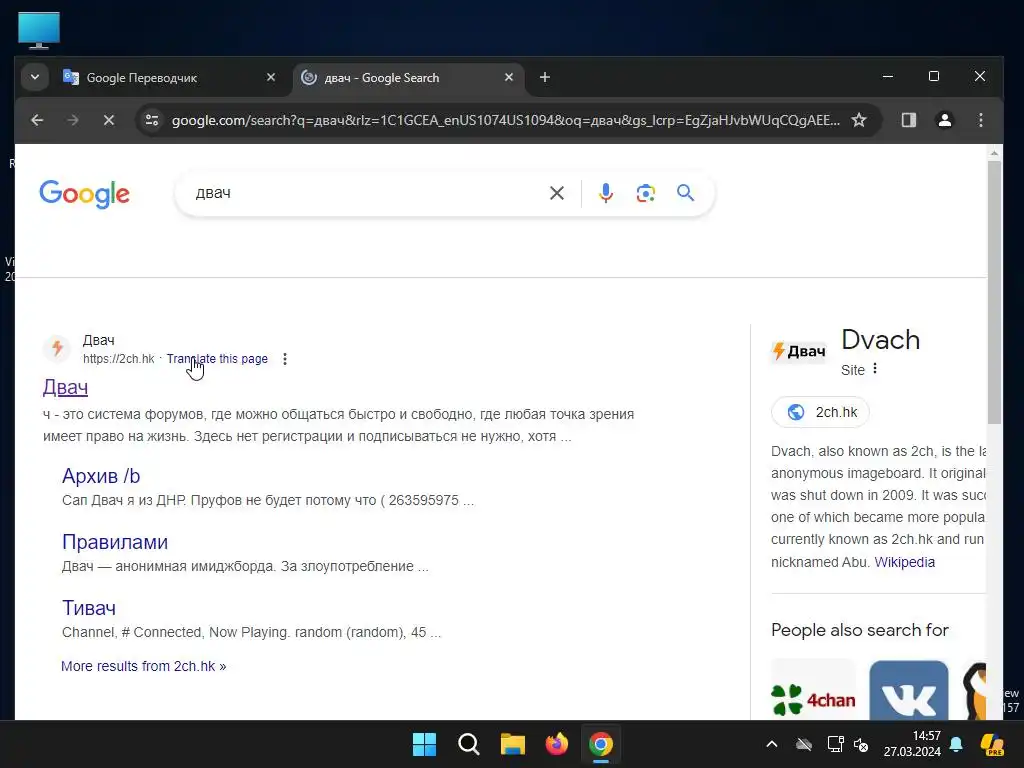Click the https://2ch.hk result URL
Screen dimensions: 1024x768
coord(119,359)
